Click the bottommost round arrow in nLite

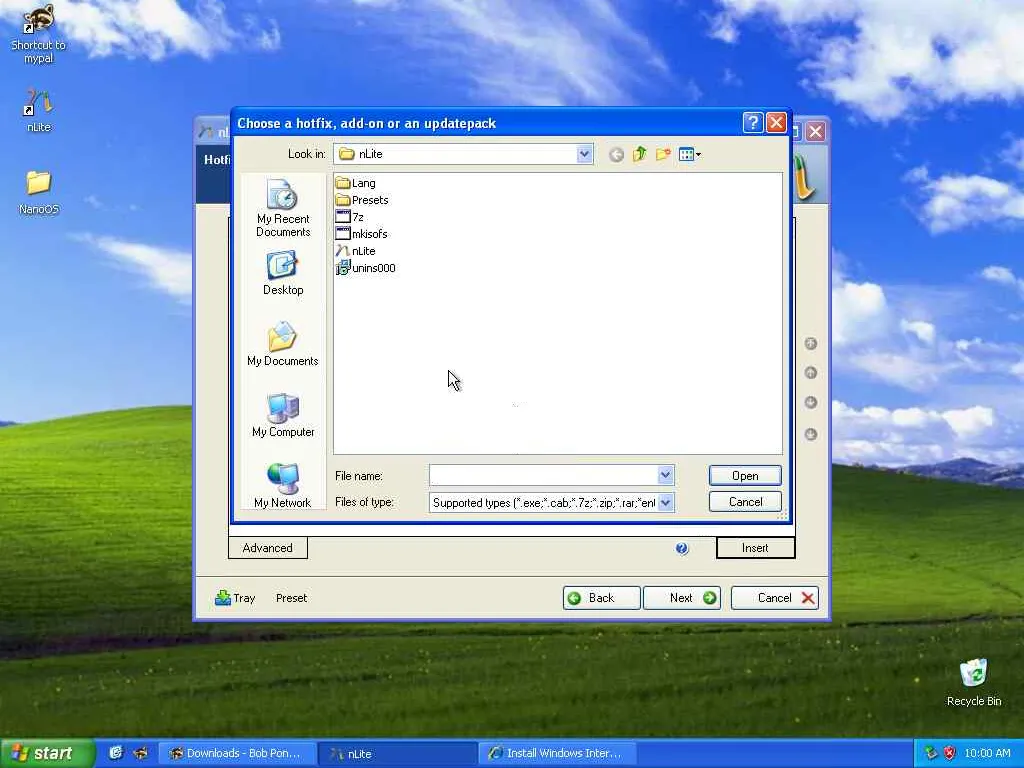coord(810,434)
